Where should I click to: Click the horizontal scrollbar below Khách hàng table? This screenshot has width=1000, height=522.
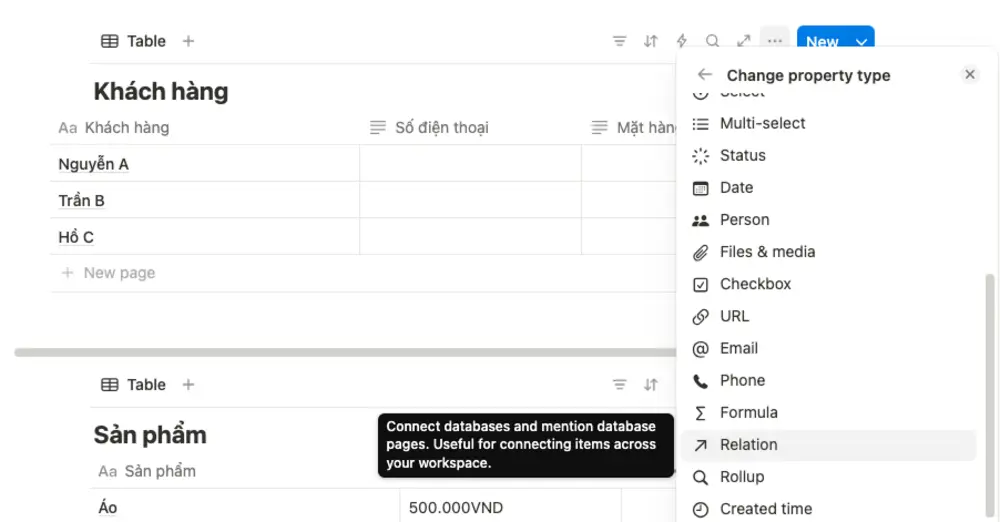(345, 352)
